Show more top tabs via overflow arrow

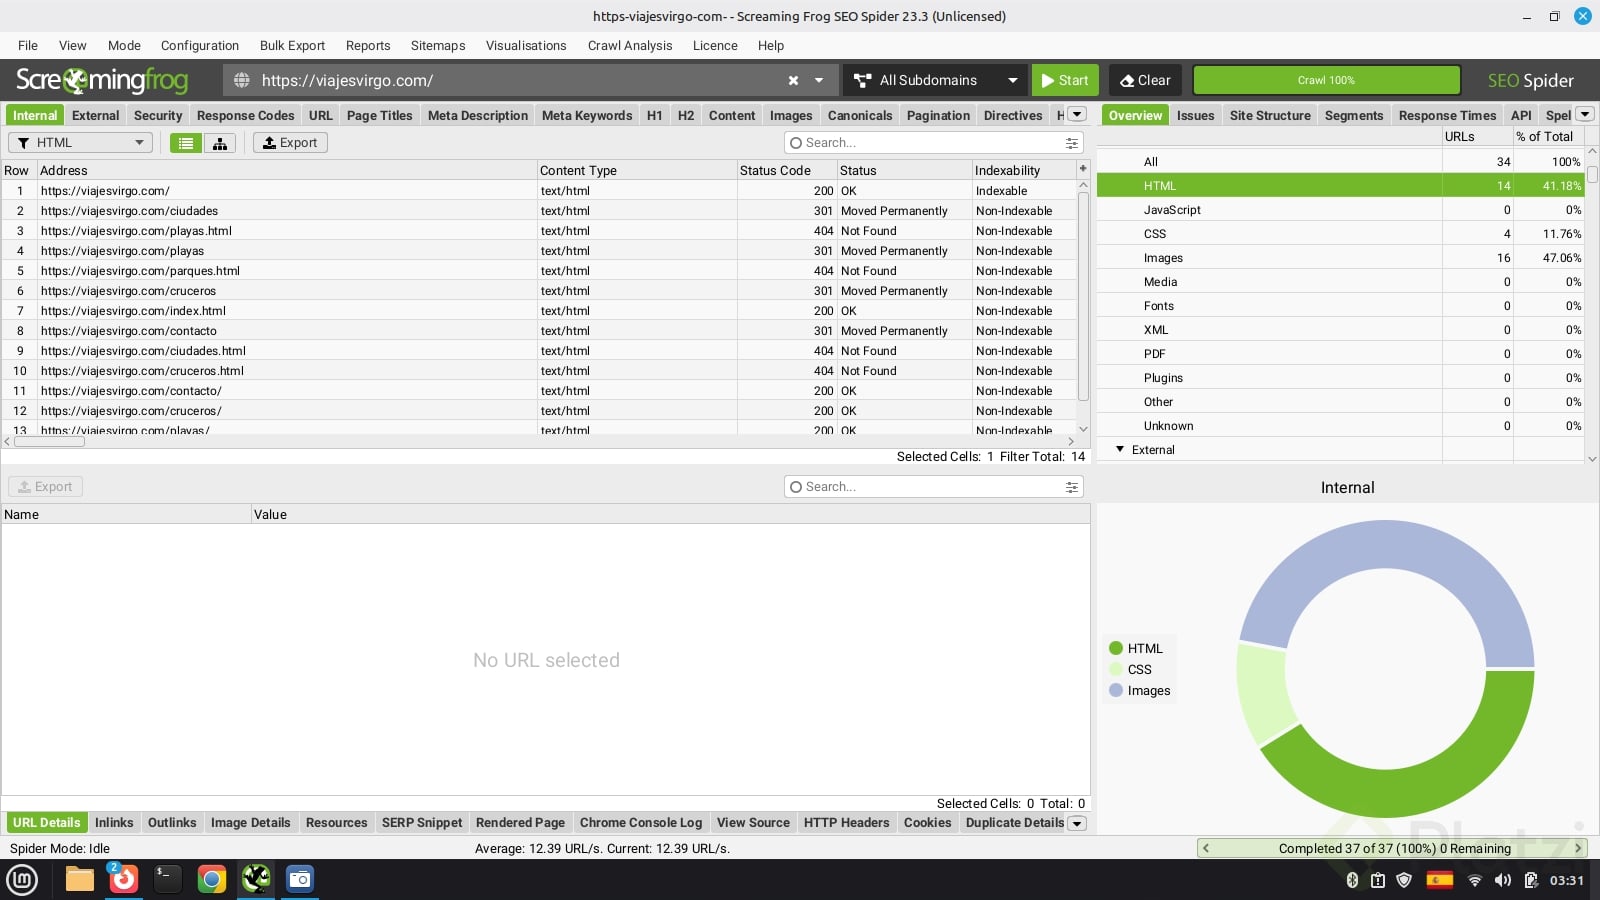click(1077, 115)
